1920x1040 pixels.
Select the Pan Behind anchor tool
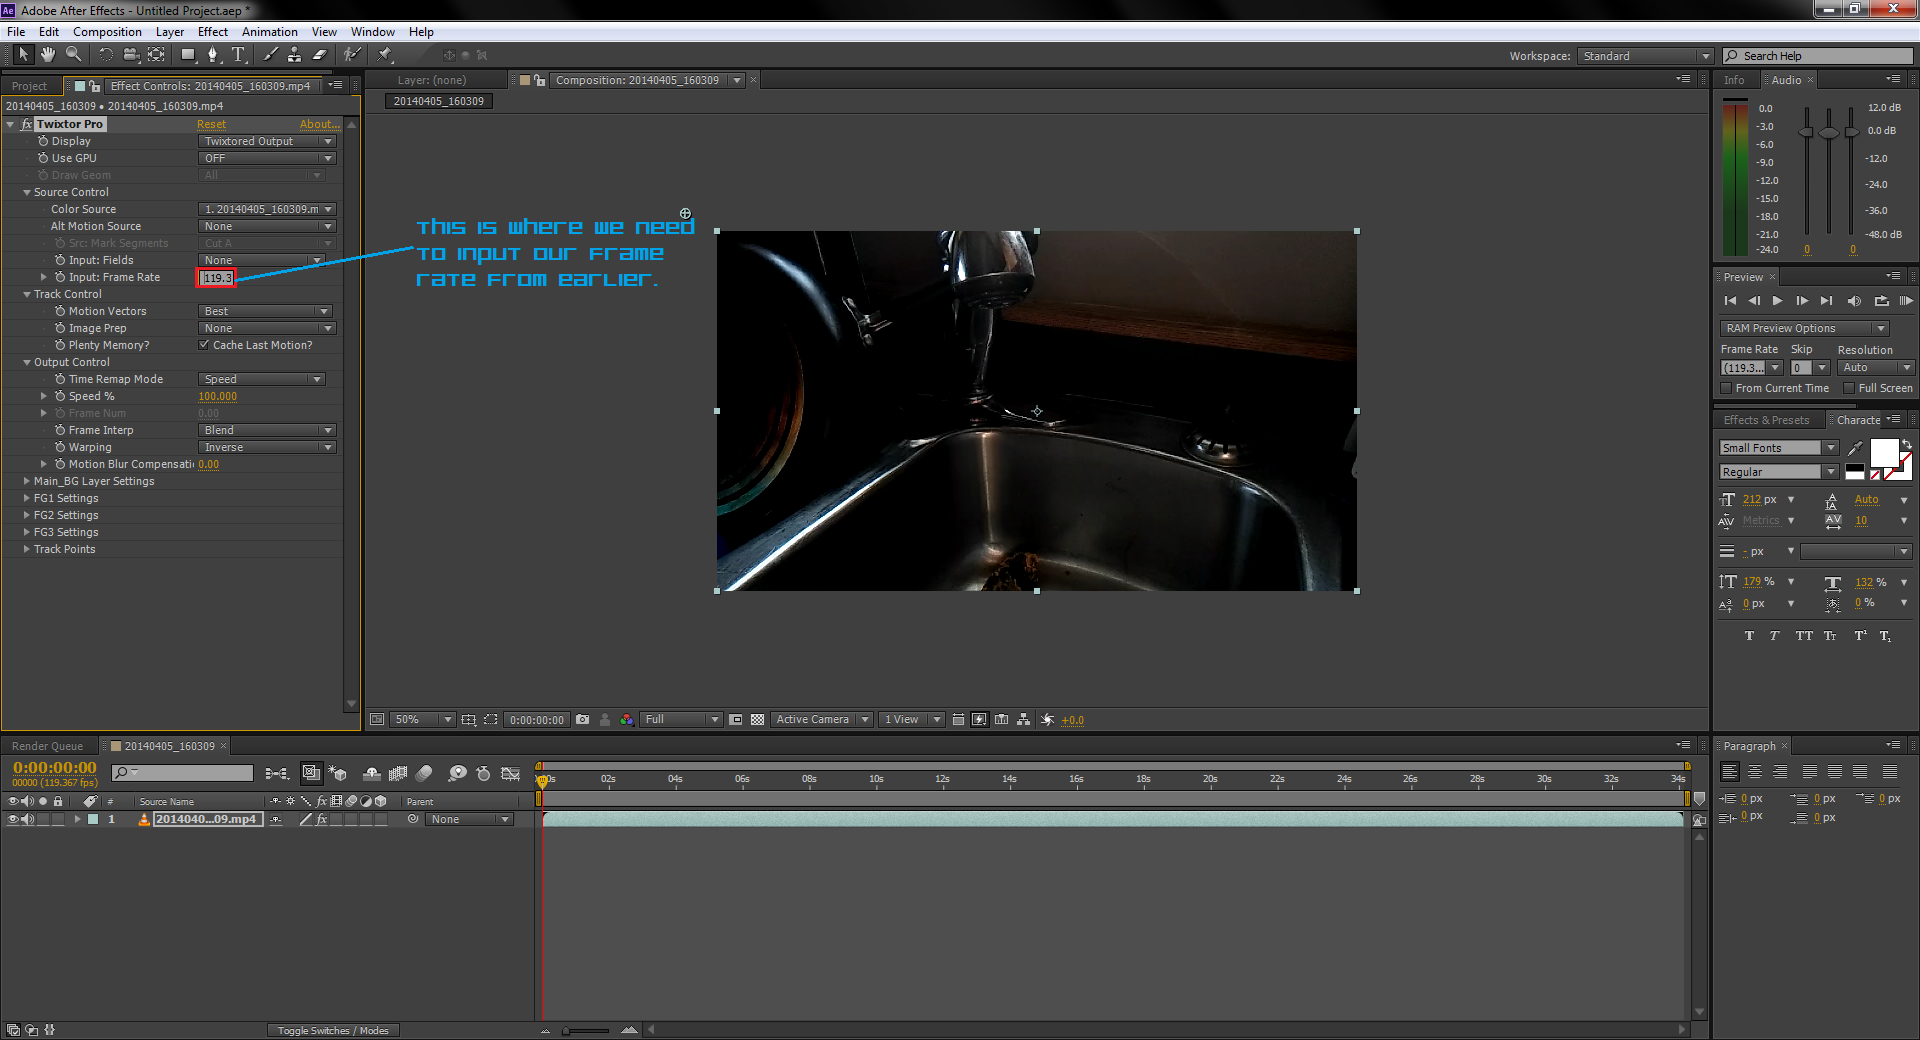point(156,54)
